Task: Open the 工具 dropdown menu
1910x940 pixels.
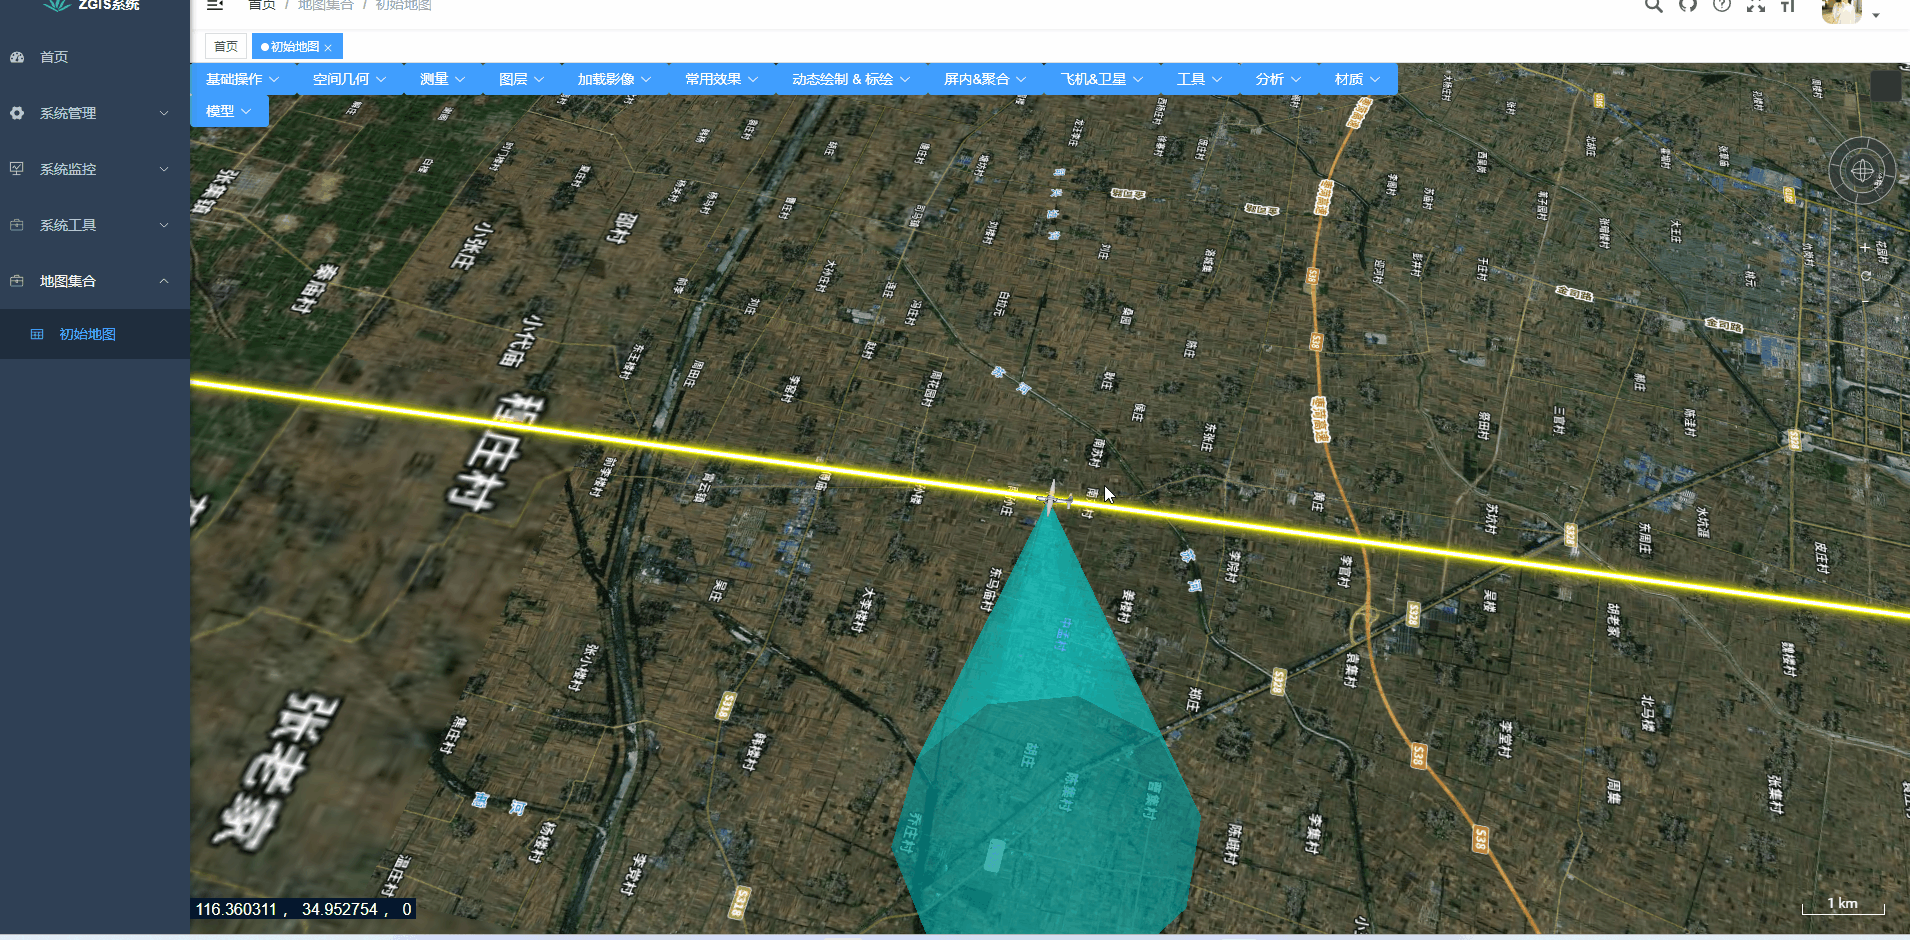Action: [1200, 79]
